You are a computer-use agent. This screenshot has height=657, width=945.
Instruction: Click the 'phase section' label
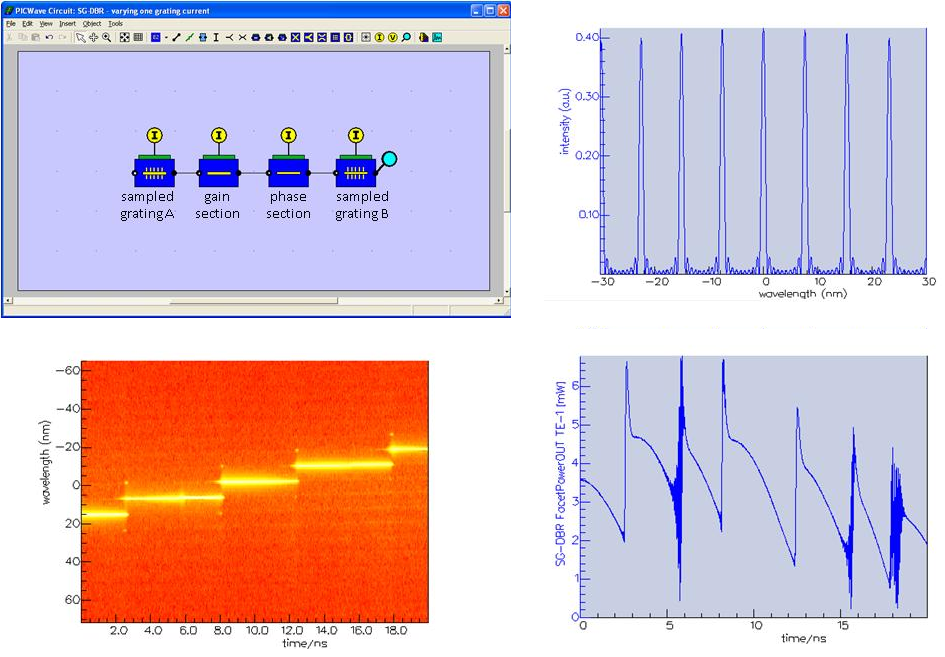coord(288,205)
